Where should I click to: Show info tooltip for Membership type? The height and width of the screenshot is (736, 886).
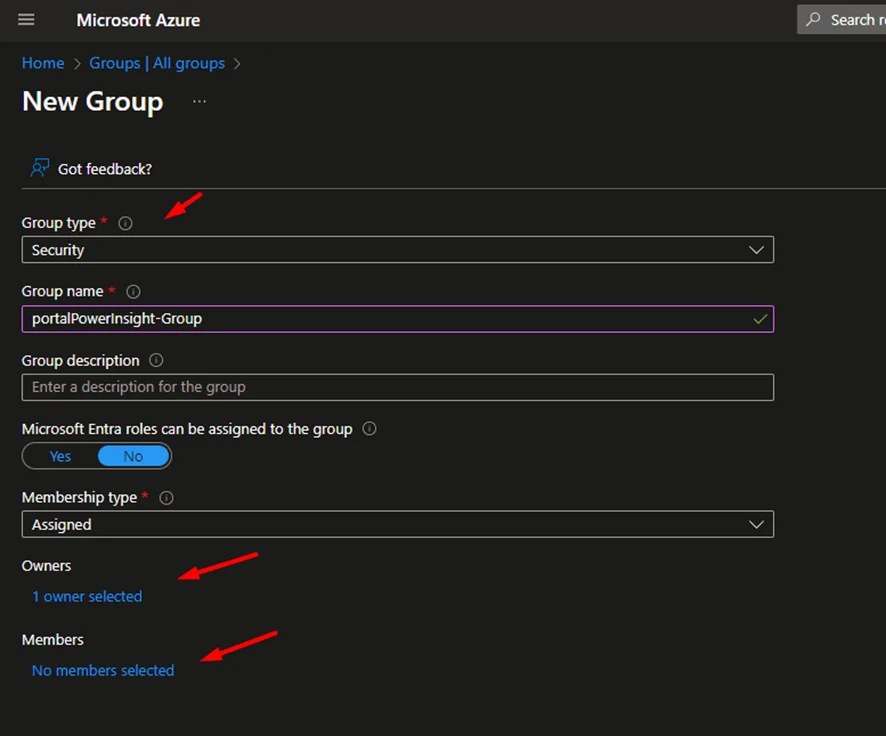(x=167, y=498)
